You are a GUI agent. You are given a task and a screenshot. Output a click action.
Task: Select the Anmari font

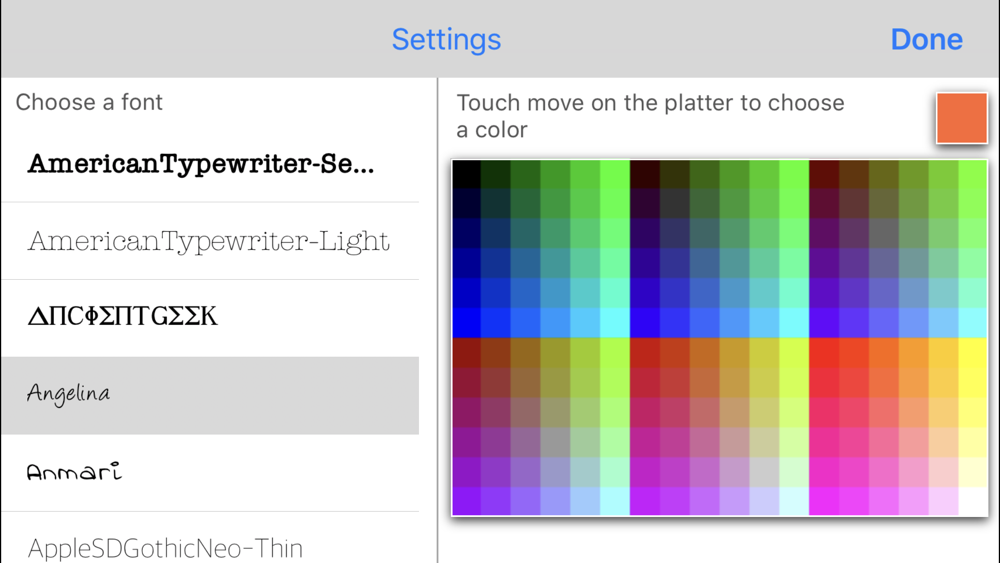click(210, 473)
